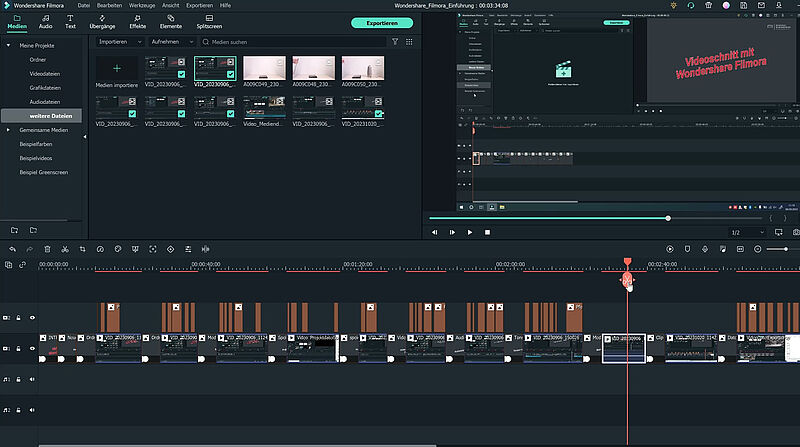Click the timeline zoom slider handle
800x447 pixels.
coord(786,249)
